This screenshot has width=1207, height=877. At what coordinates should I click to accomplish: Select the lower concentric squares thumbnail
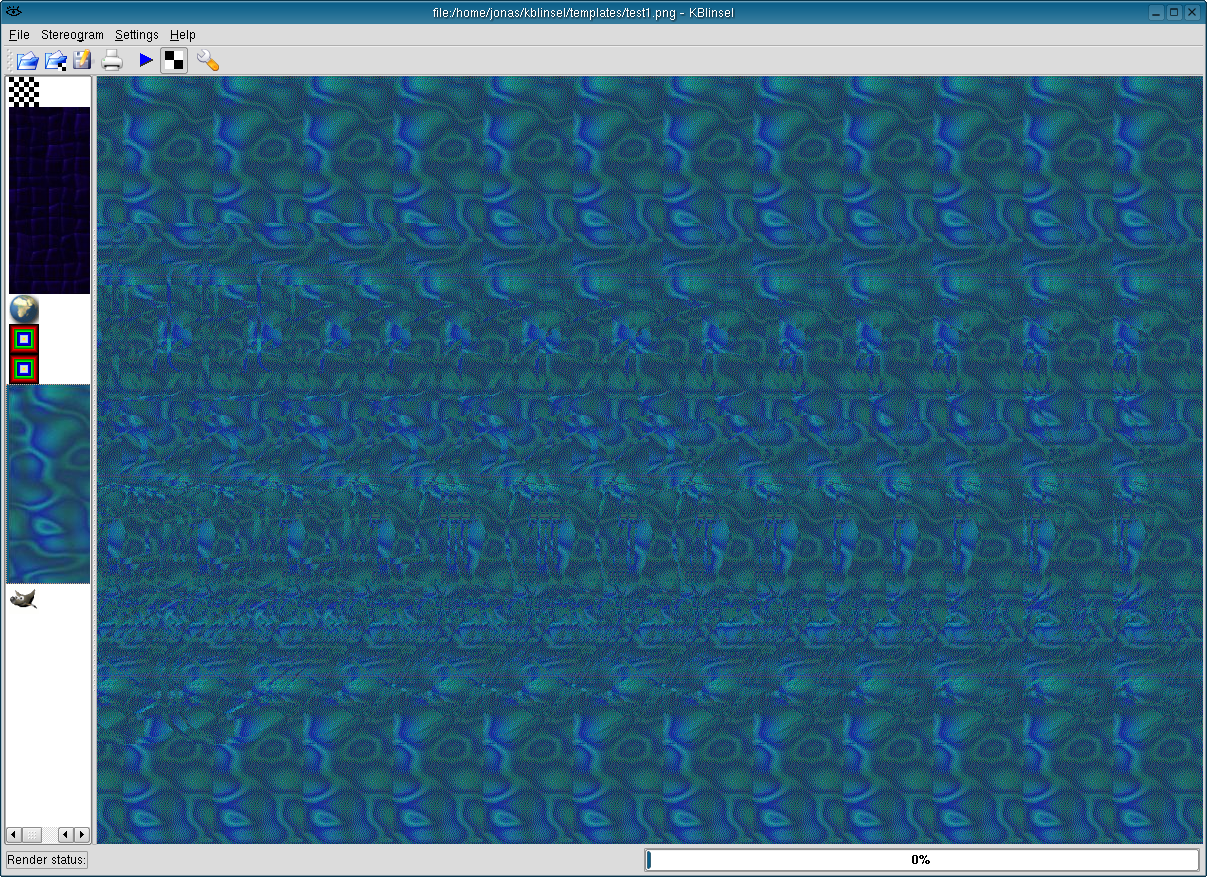pyautogui.click(x=23, y=370)
